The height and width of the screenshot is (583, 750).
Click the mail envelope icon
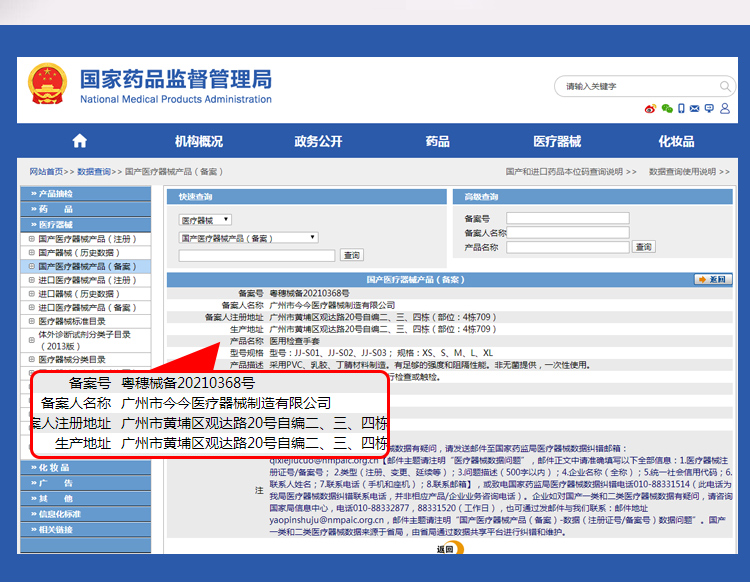(x=697, y=108)
